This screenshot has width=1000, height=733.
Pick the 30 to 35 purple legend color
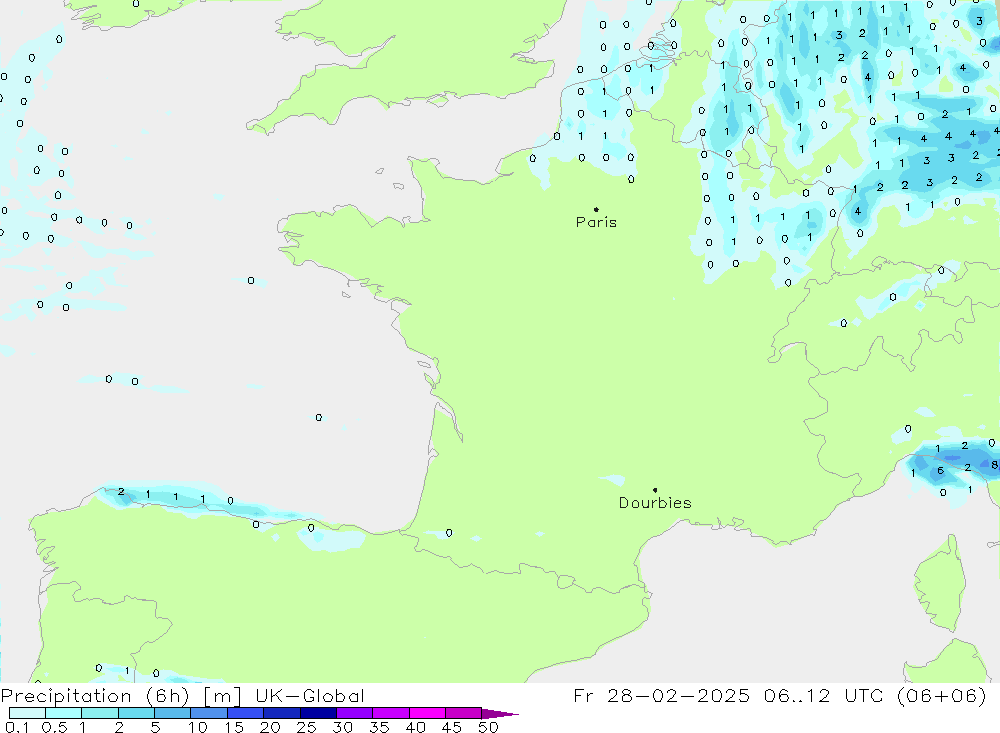point(354,713)
